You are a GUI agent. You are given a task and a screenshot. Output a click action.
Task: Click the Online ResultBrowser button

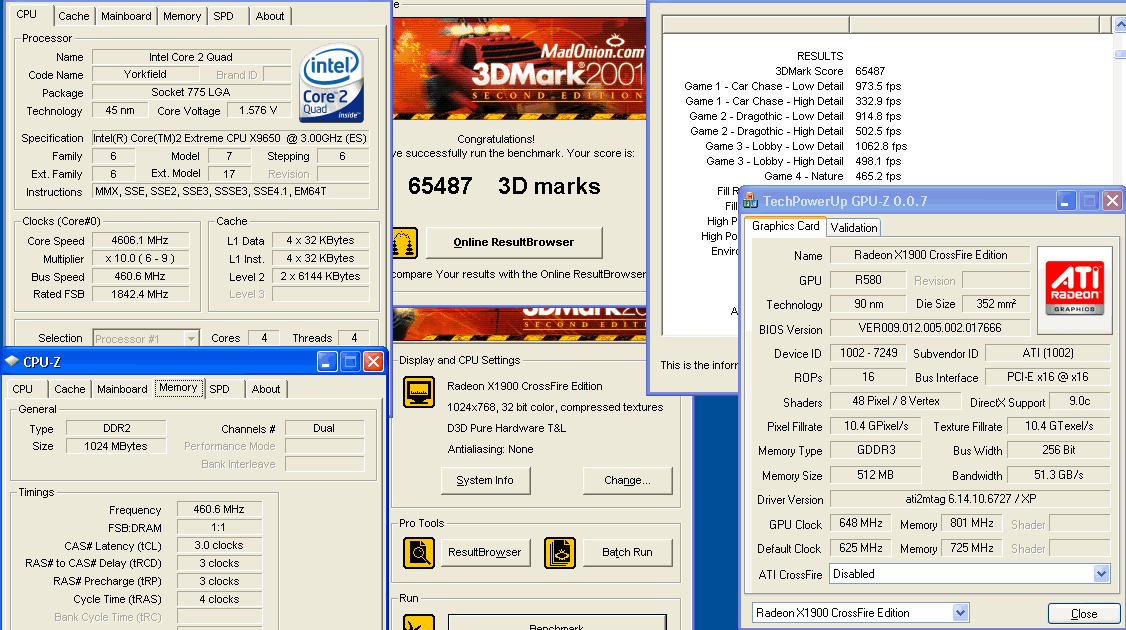[514, 243]
